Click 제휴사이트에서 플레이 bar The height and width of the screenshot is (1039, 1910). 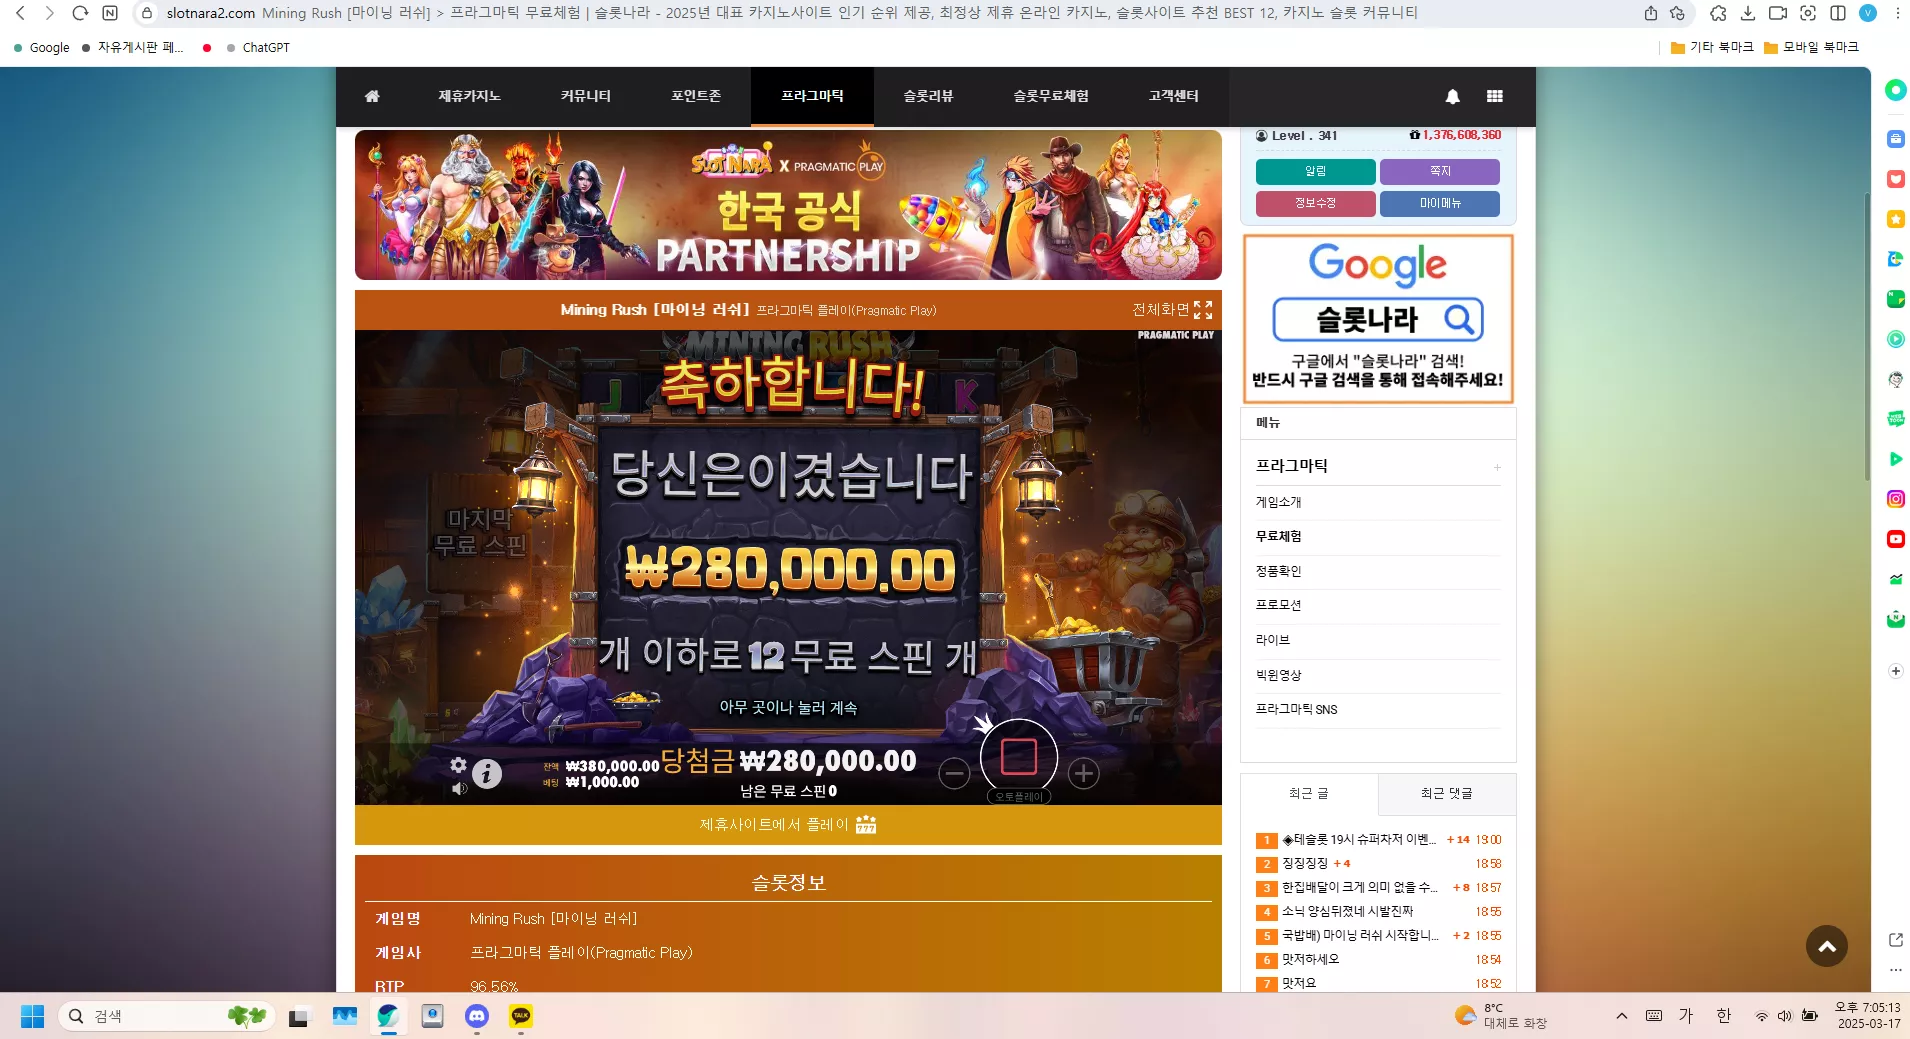[788, 825]
